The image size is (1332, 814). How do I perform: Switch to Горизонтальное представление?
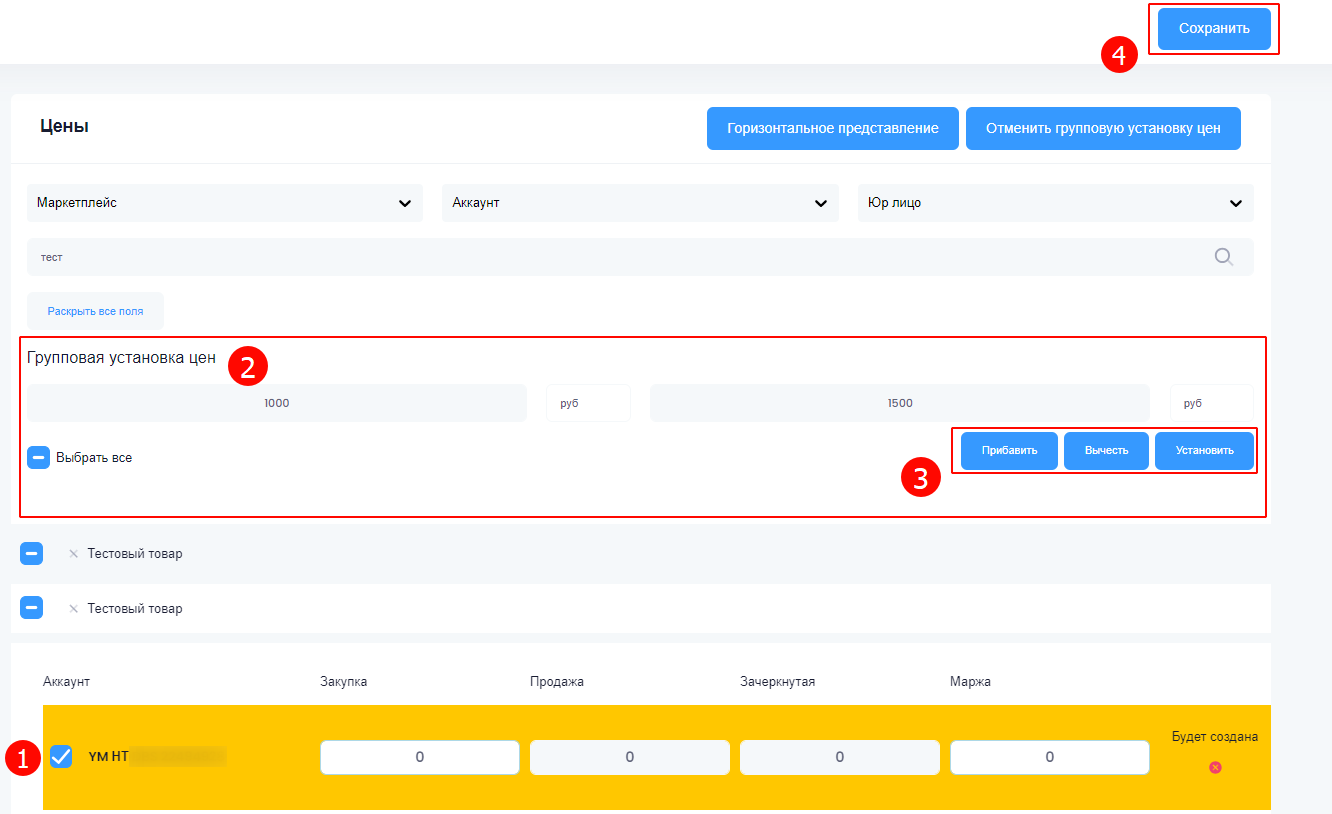pos(832,129)
